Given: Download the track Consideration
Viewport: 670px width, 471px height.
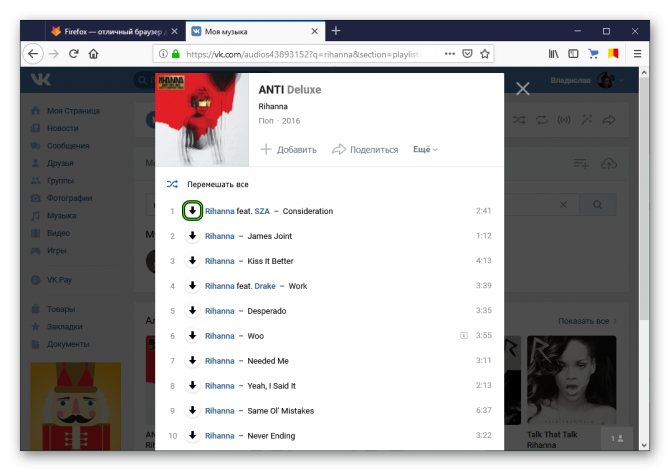Looking at the screenshot, I should (x=192, y=211).
